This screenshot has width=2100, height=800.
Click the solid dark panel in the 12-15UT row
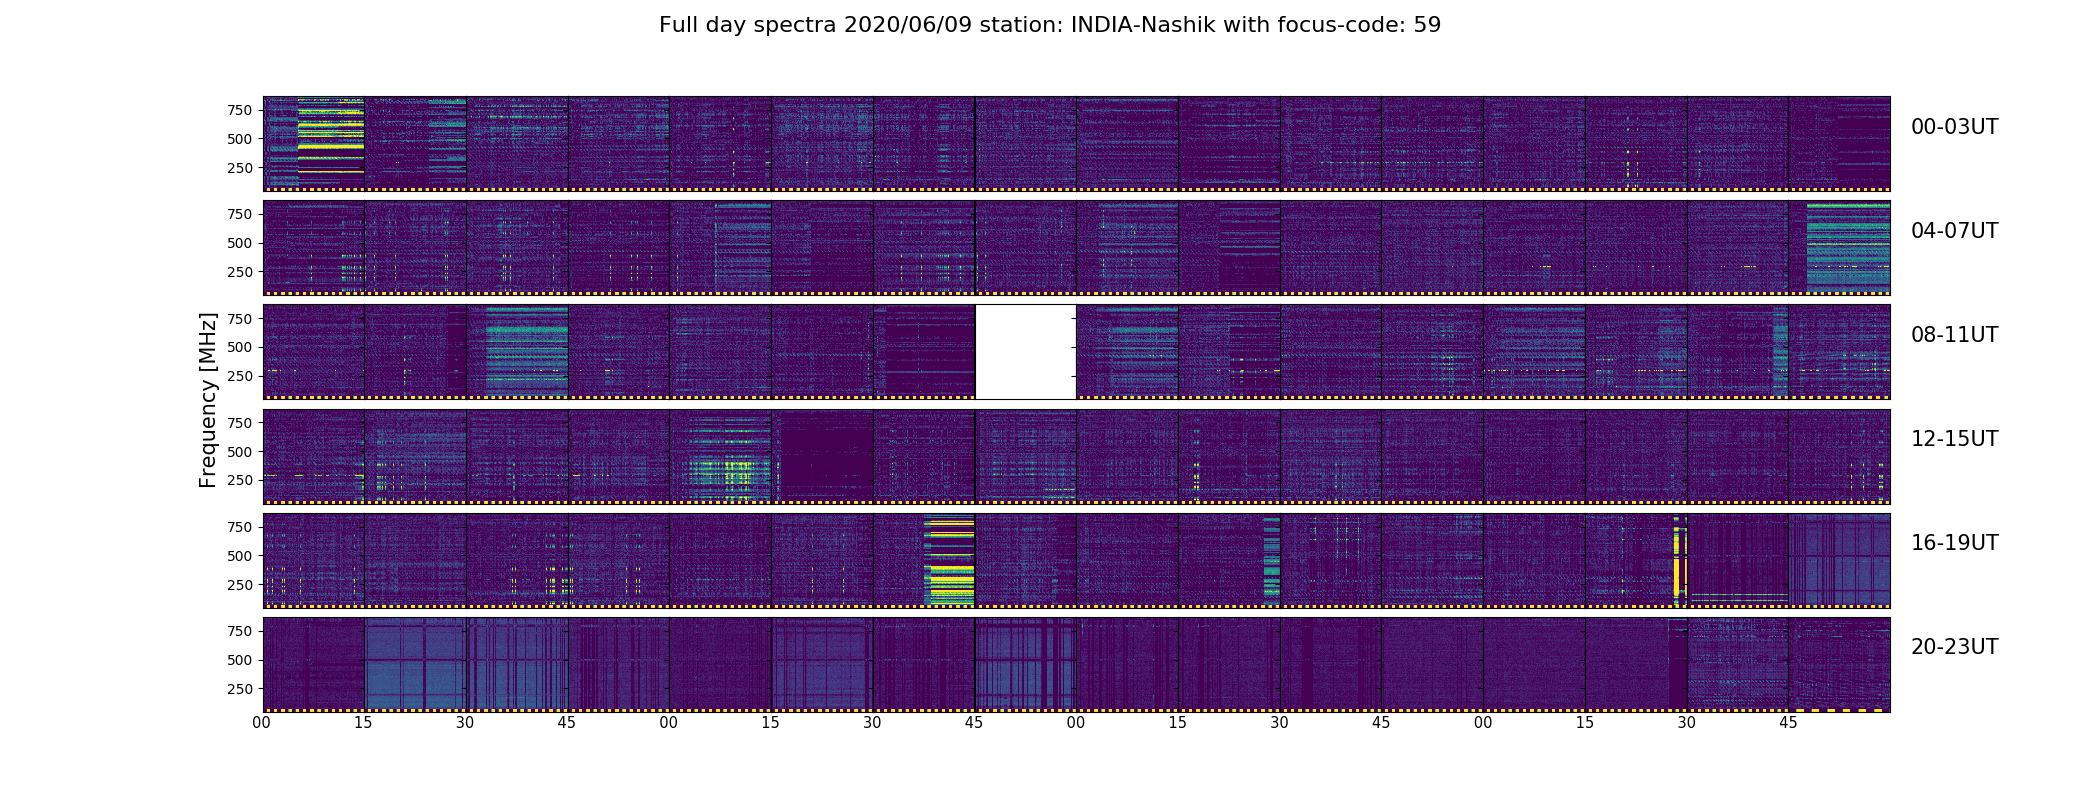(826, 456)
